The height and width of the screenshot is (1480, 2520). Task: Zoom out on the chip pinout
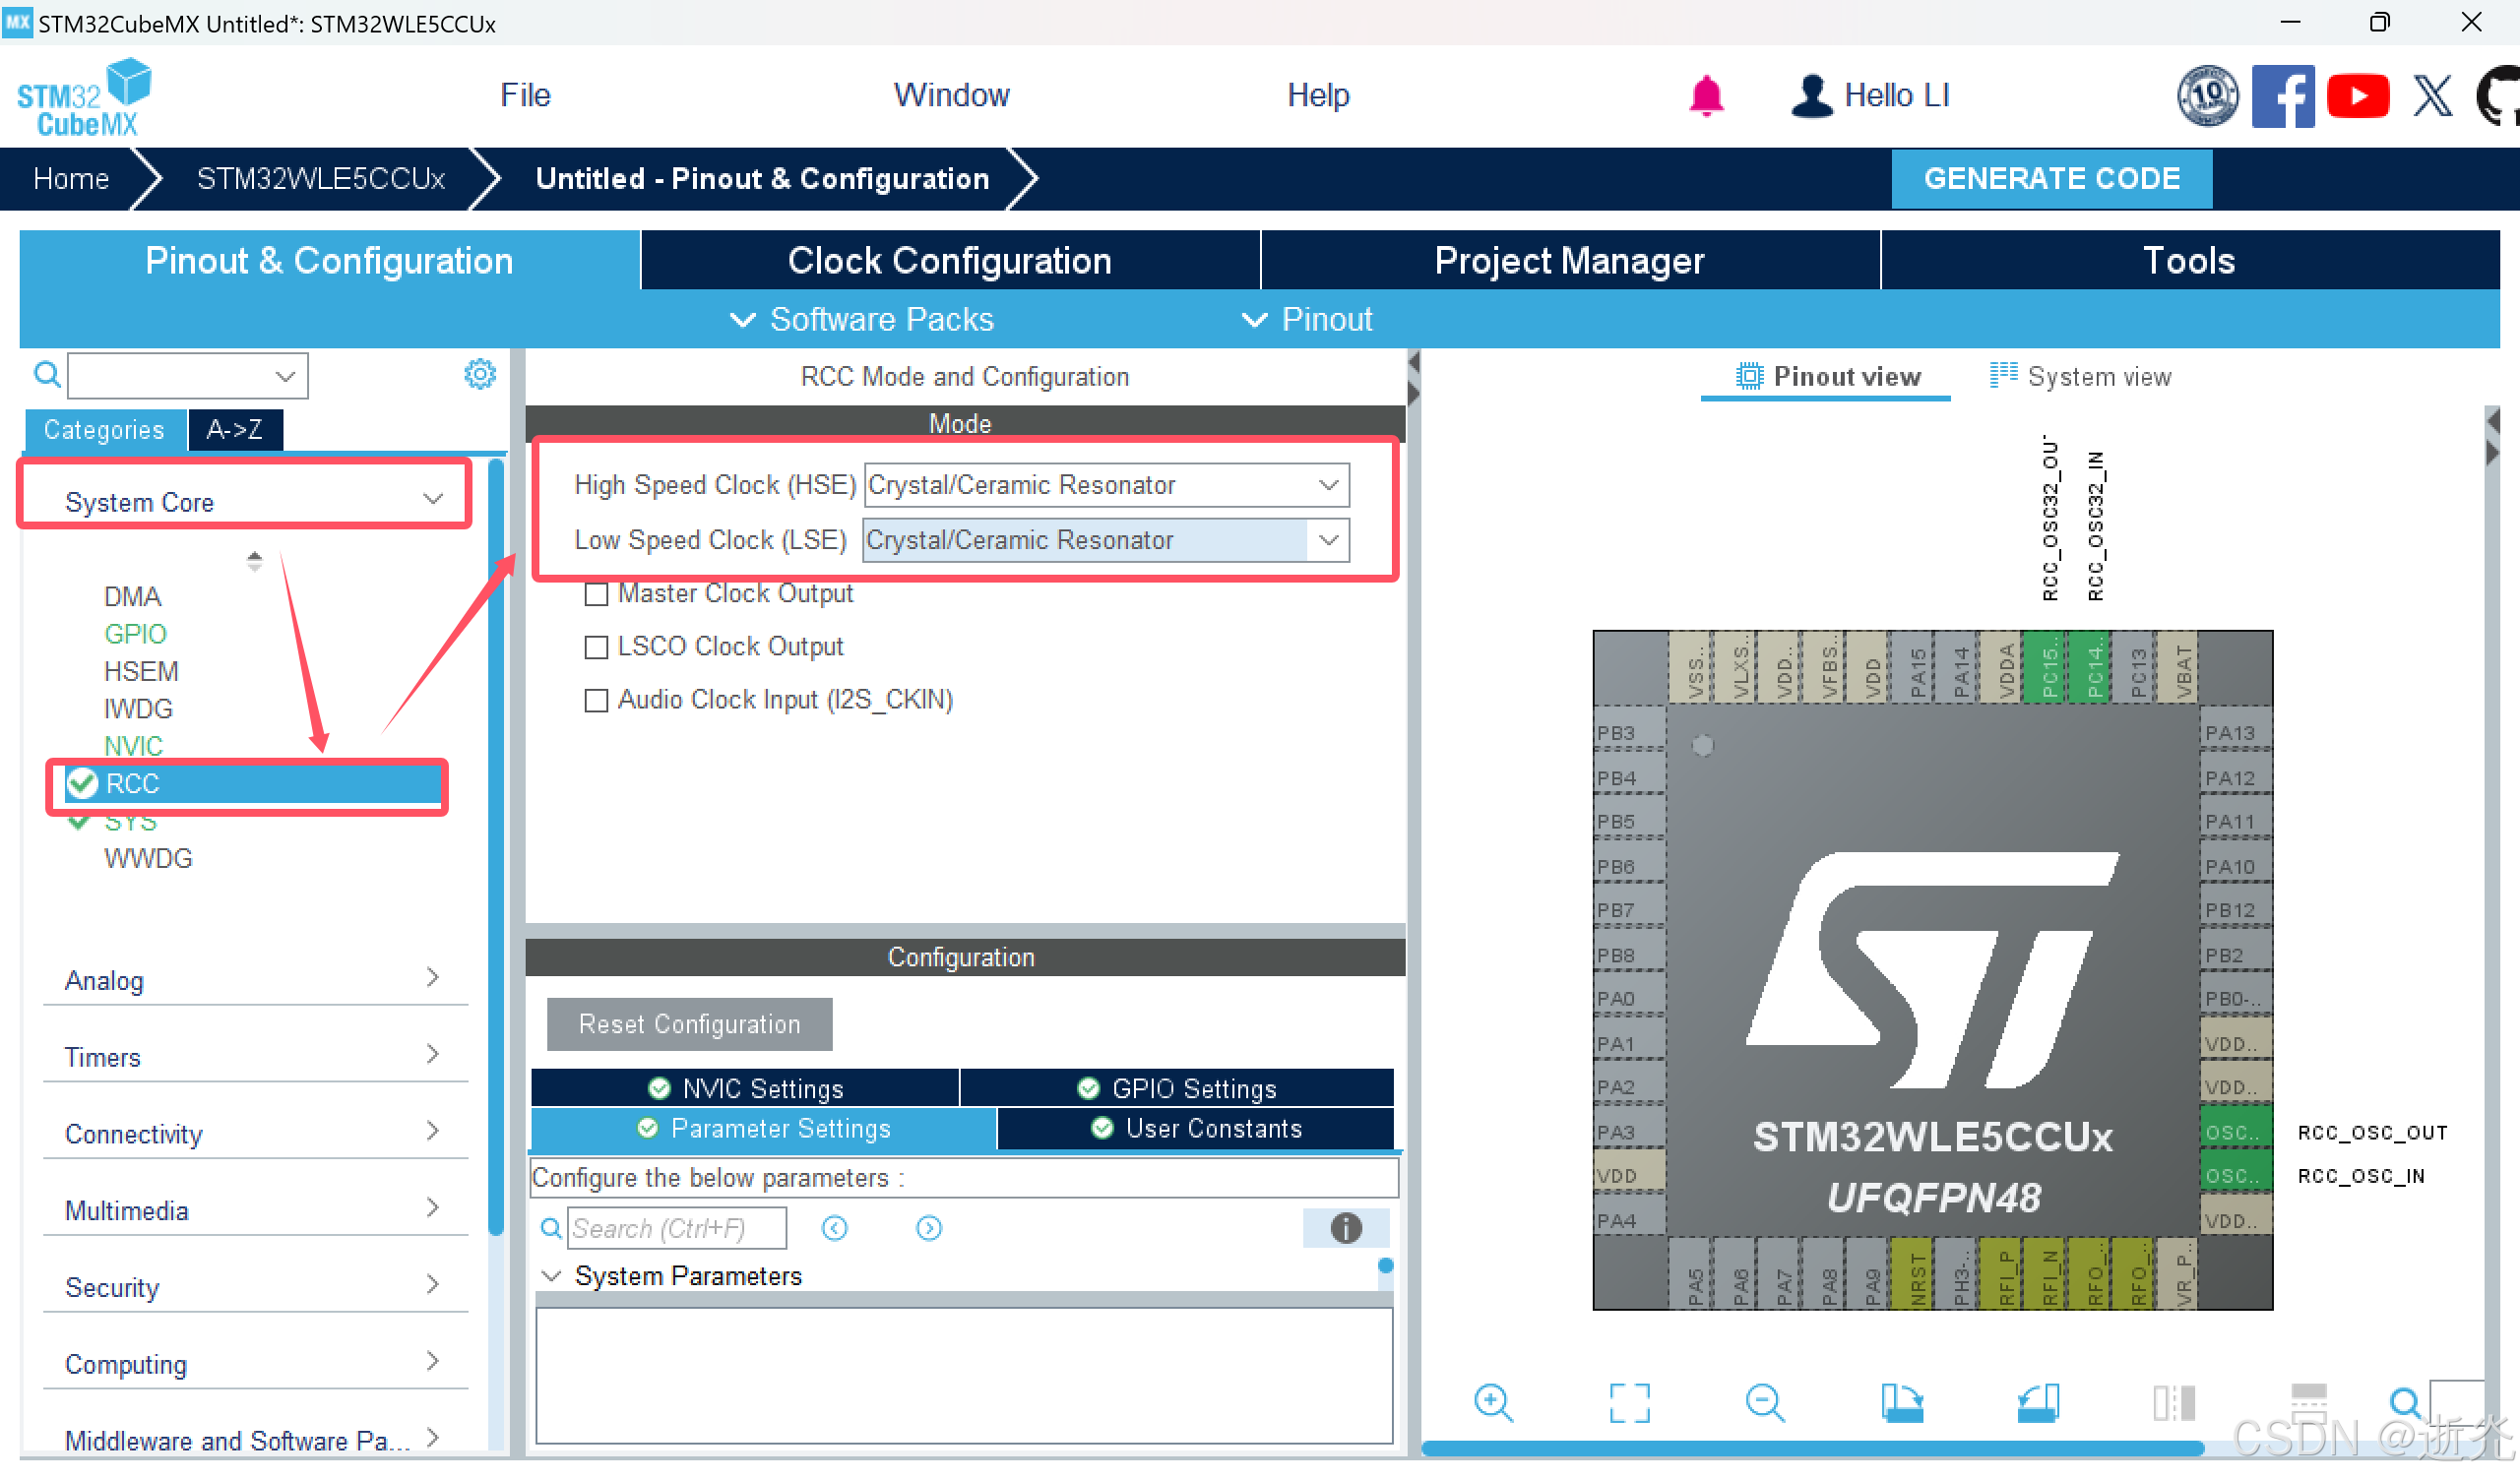(1764, 1403)
